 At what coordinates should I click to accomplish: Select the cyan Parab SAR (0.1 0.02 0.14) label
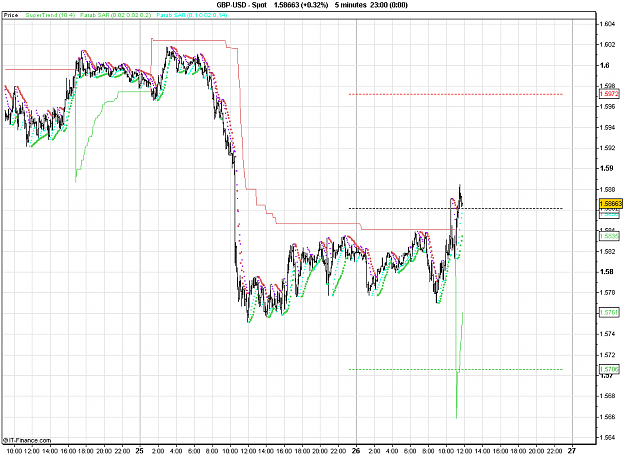click(x=192, y=15)
